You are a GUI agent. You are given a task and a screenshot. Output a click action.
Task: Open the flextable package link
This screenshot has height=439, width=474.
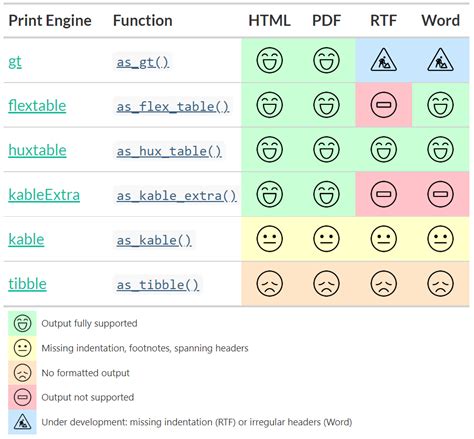(x=37, y=106)
